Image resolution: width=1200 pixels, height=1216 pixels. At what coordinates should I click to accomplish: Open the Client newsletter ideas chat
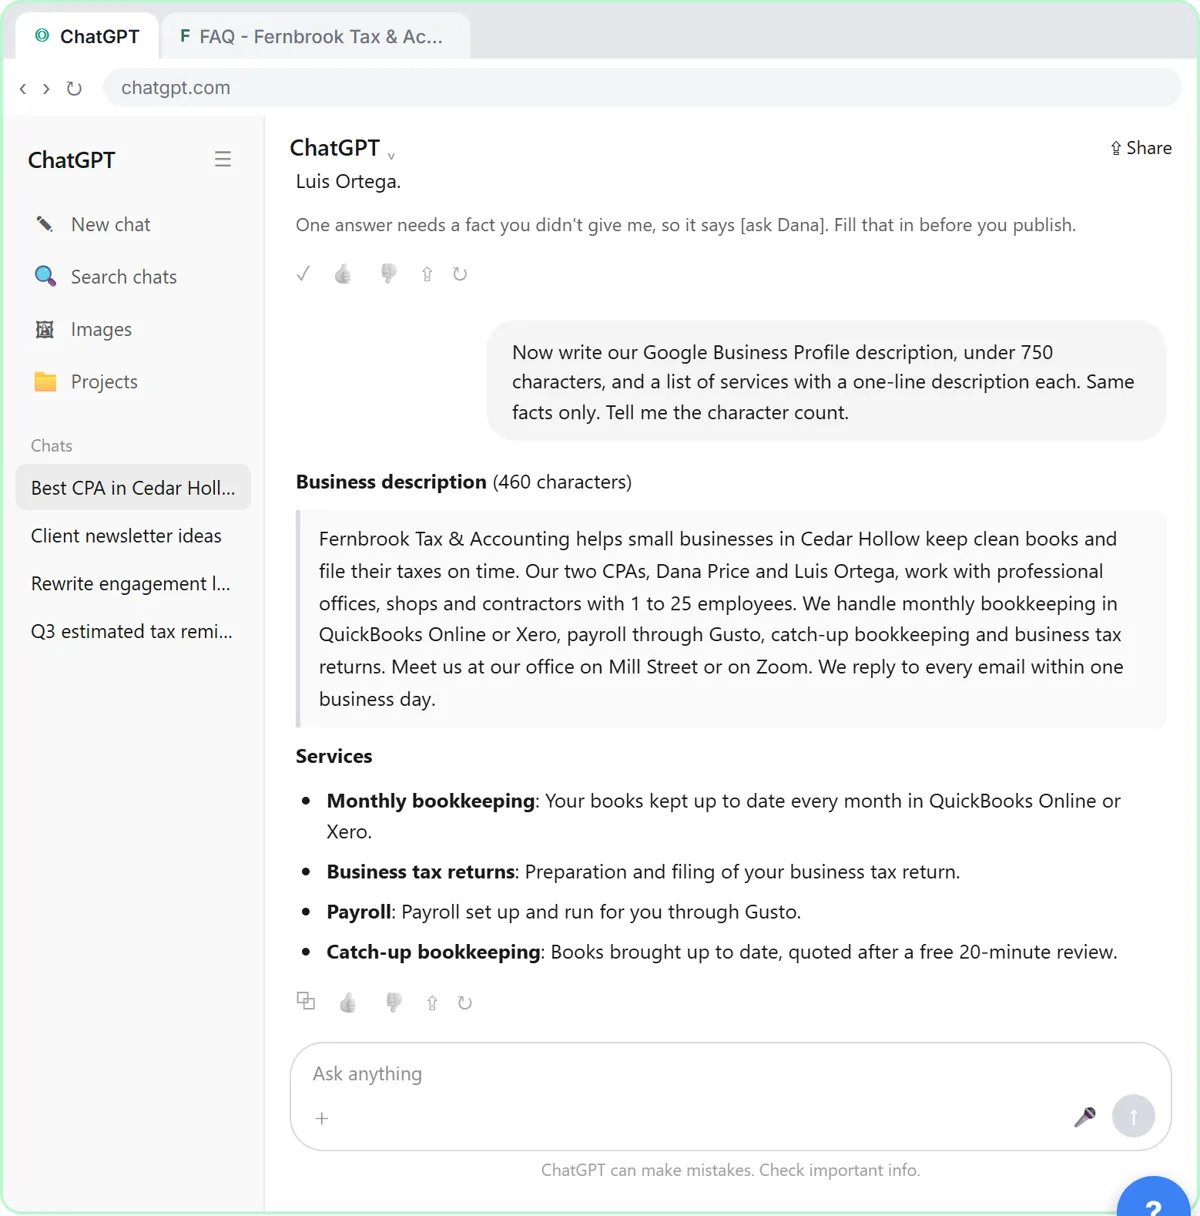(133, 536)
